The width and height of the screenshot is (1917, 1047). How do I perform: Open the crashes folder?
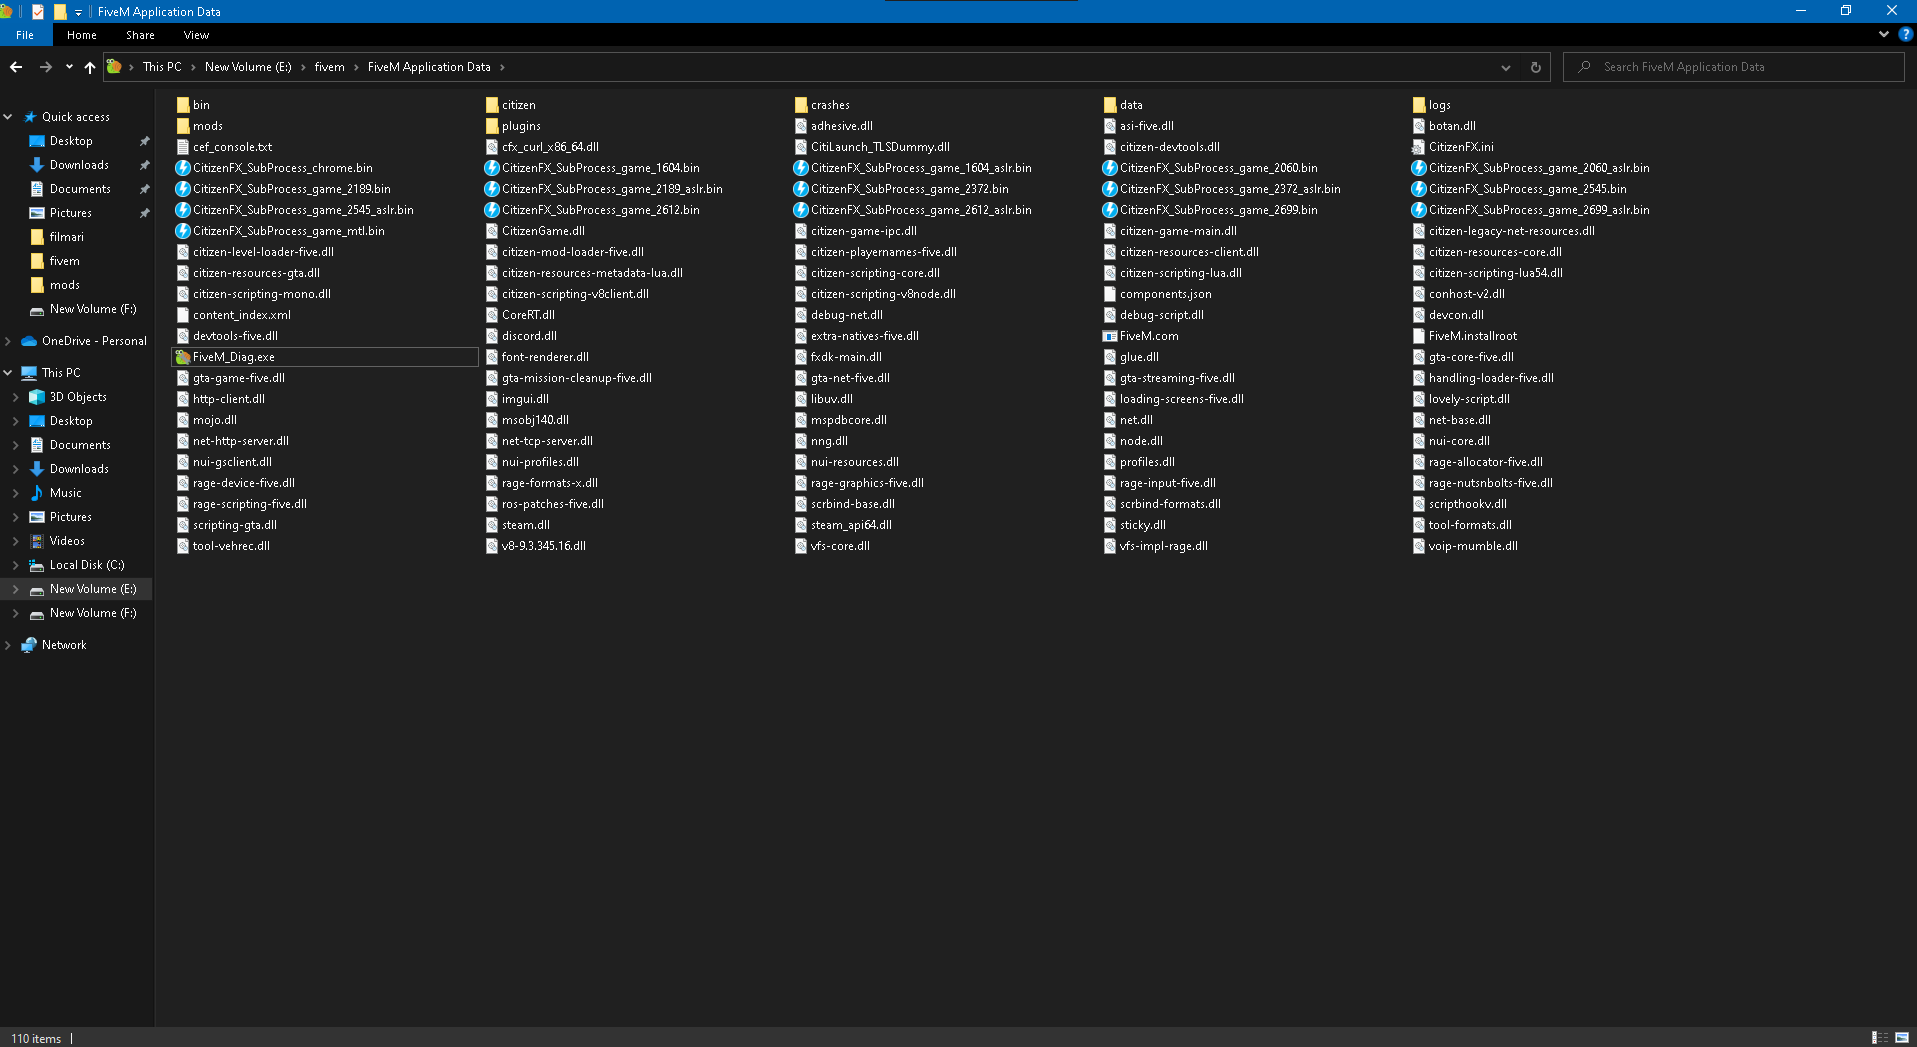point(829,104)
